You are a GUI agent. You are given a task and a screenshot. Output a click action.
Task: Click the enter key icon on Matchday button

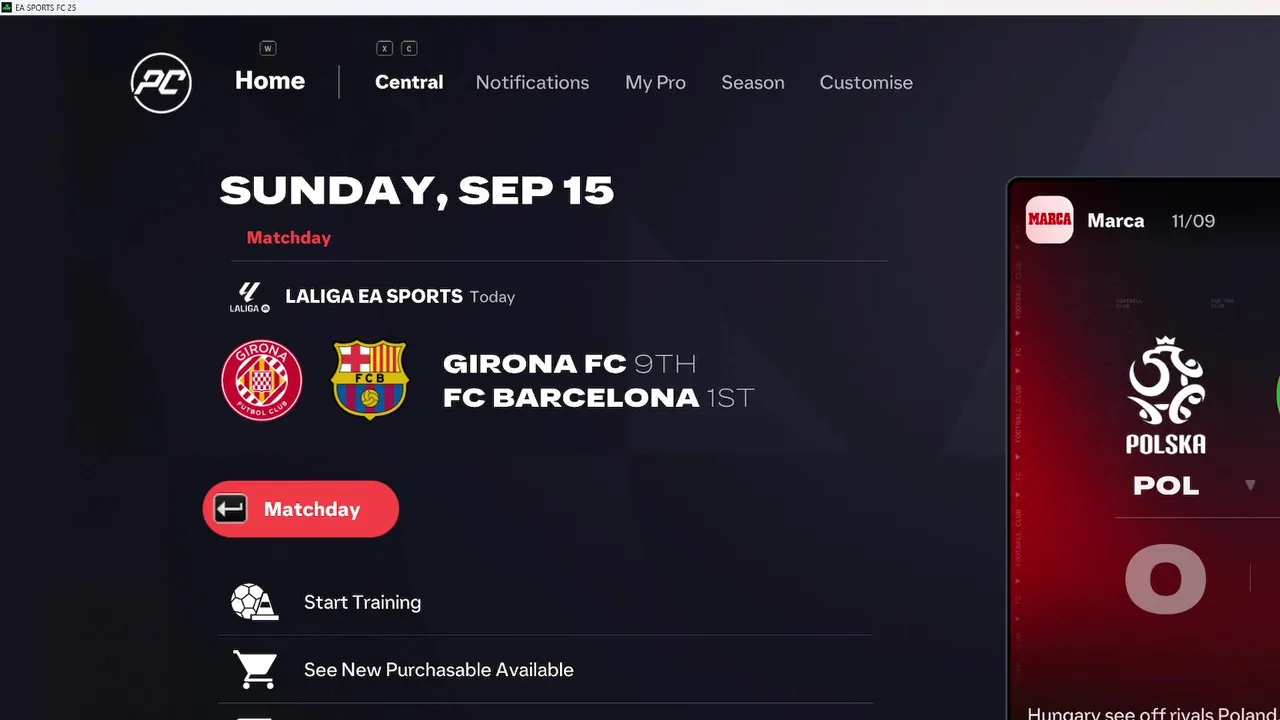pos(230,509)
